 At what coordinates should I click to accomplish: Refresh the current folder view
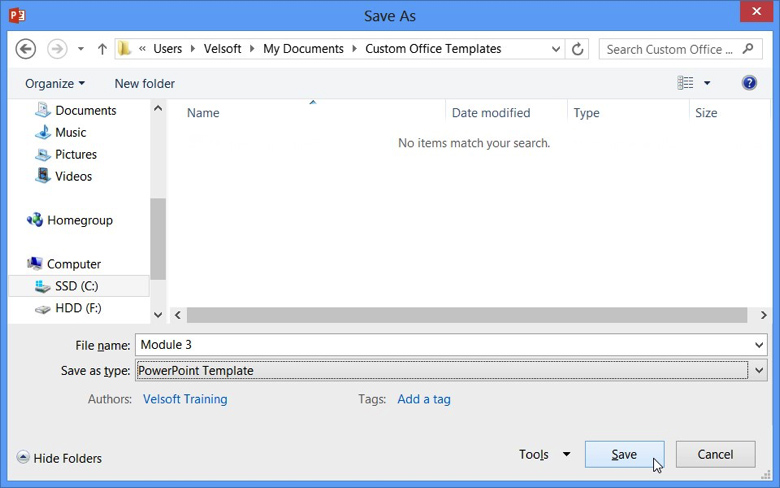click(x=578, y=49)
